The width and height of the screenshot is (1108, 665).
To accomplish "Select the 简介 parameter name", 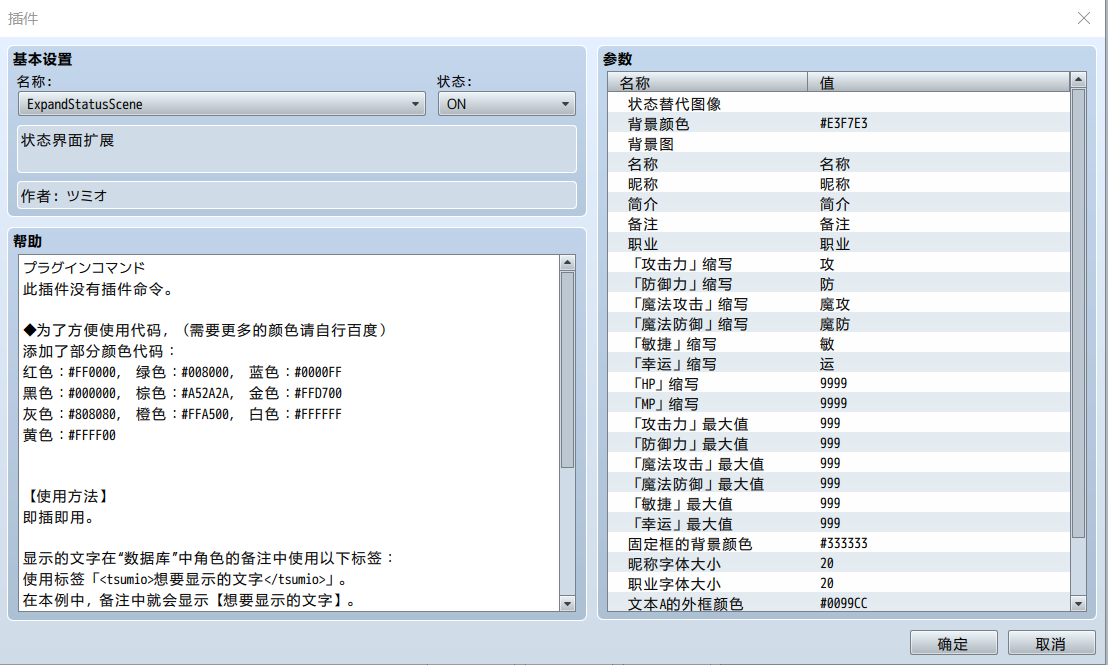I will [x=642, y=204].
